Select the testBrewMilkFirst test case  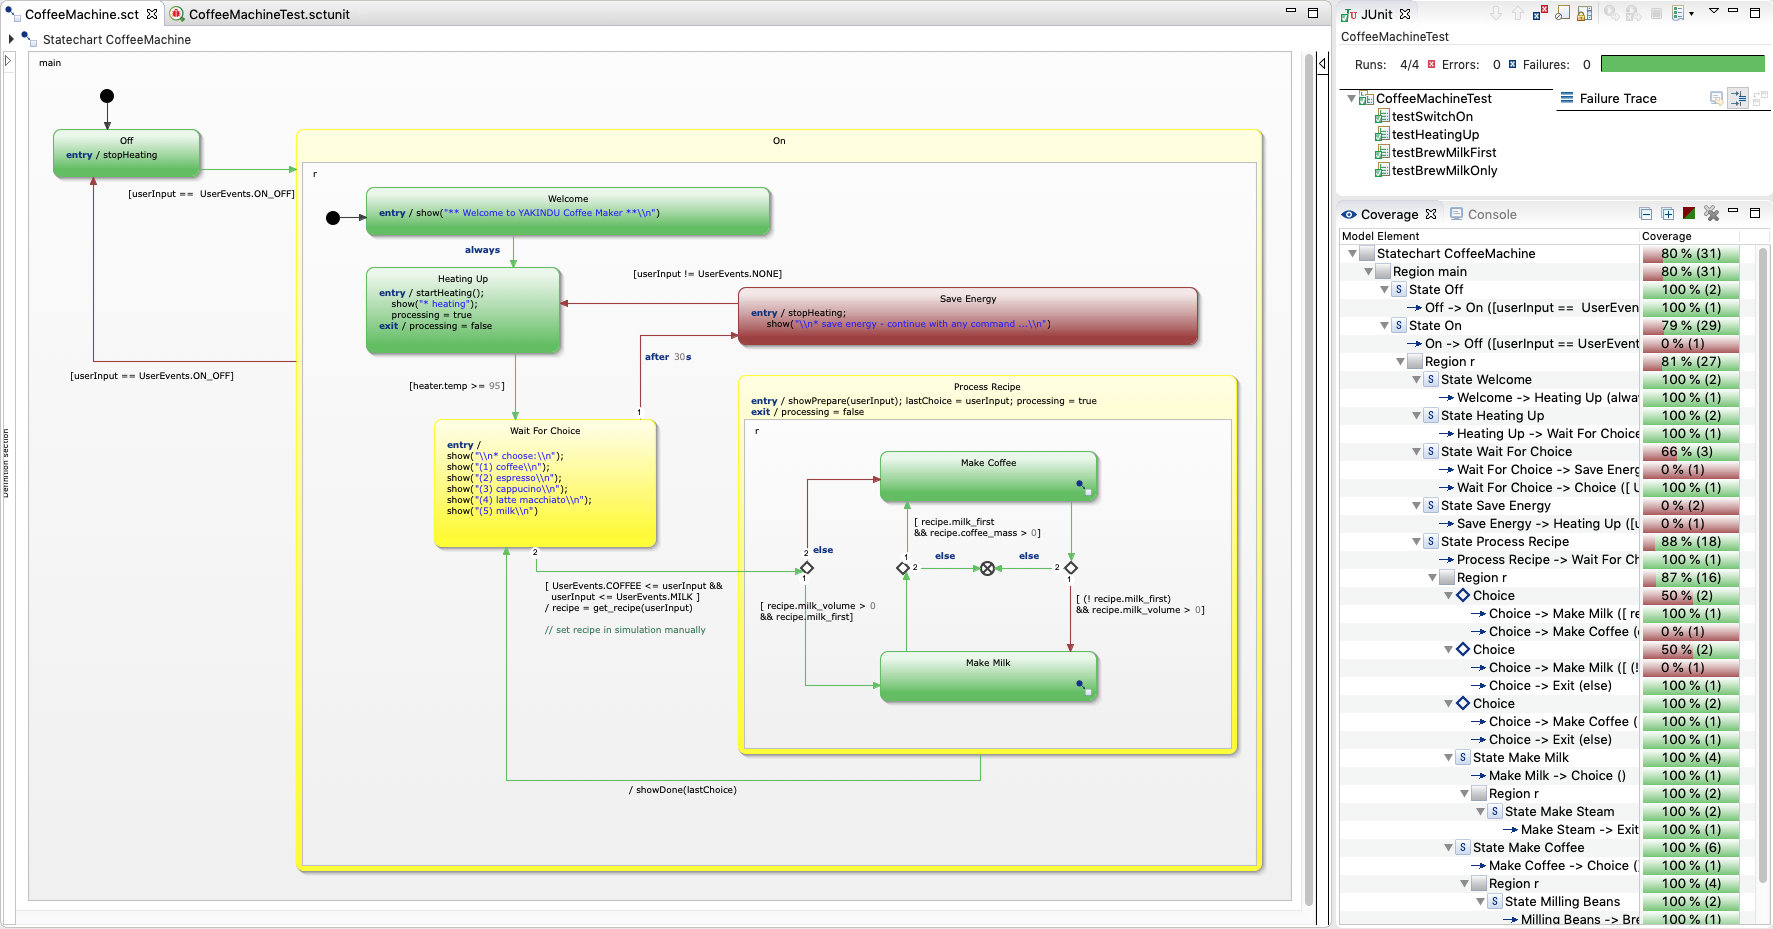(x=1443, y=153)
